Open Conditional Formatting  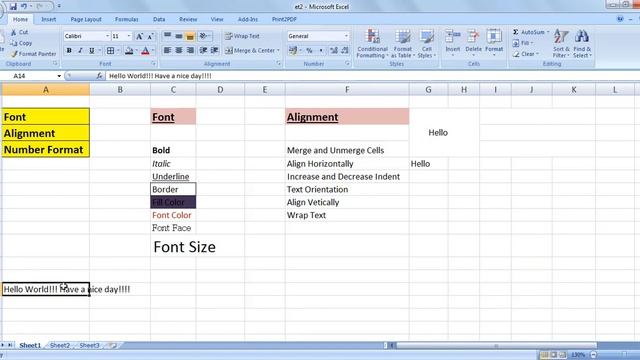(x=372, y=44)
